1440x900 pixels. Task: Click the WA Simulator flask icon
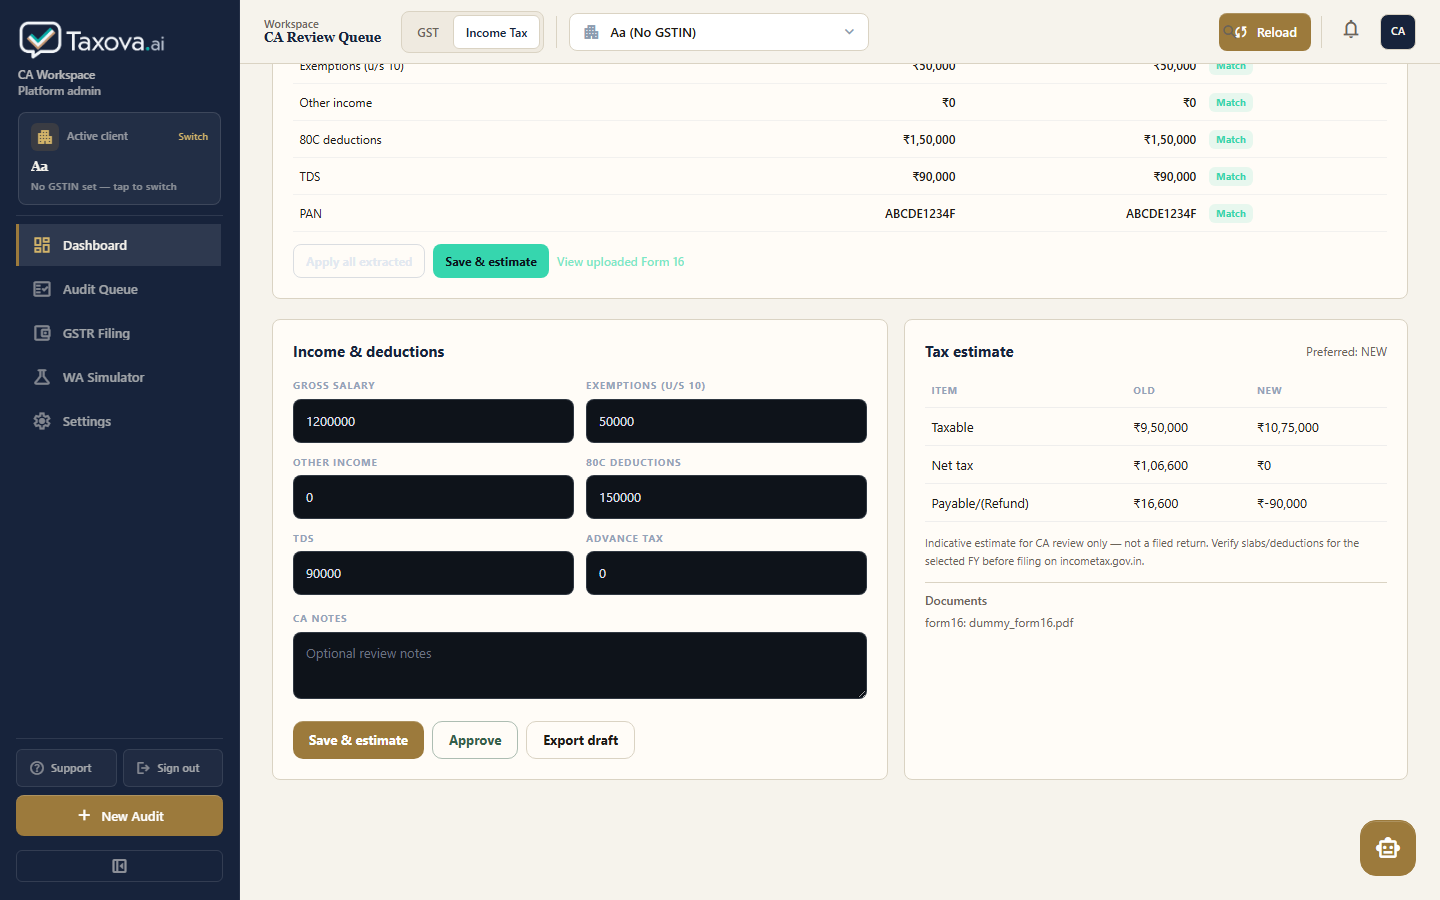42,377
